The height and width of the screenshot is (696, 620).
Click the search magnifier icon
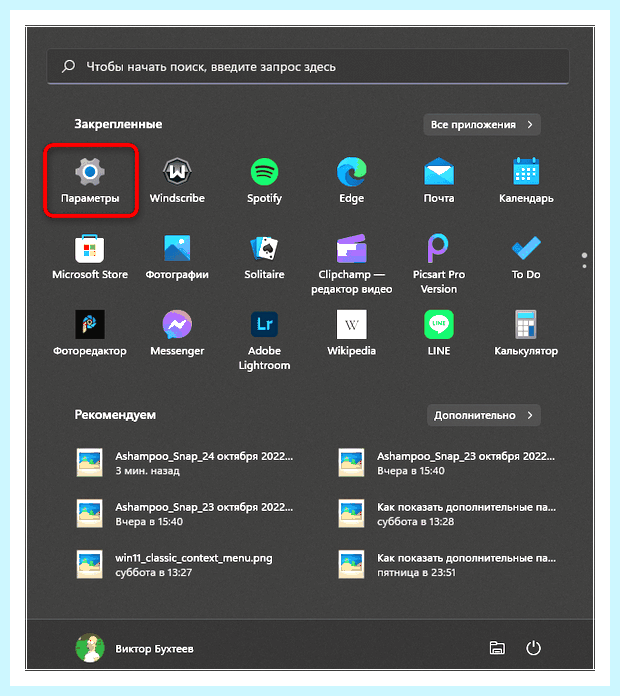pos(68,67)
